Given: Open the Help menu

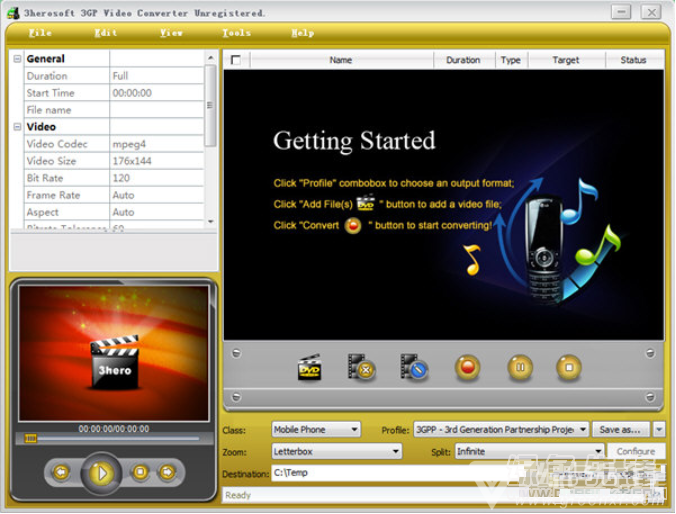Looking at the screenshot, I should (x=303, y=33).
